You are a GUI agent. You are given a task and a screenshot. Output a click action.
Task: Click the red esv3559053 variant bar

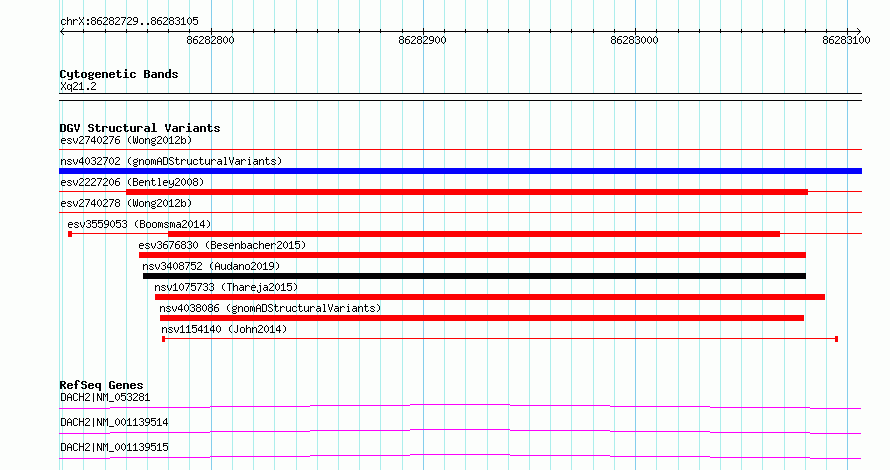[x=474, y=234]
